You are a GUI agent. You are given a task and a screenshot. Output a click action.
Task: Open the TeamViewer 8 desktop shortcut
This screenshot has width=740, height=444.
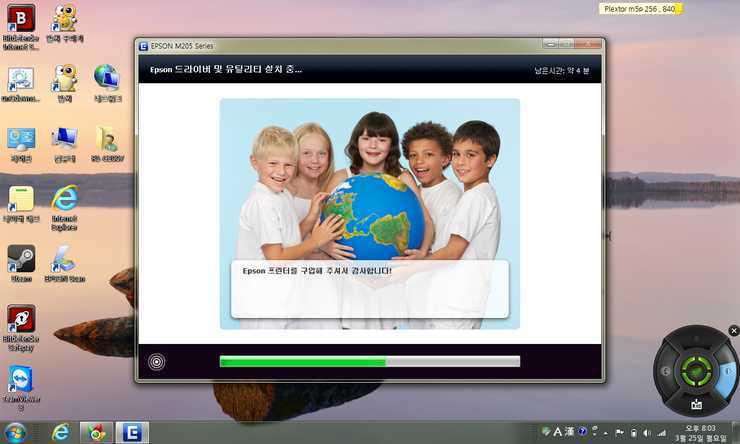tap(21, 382)
